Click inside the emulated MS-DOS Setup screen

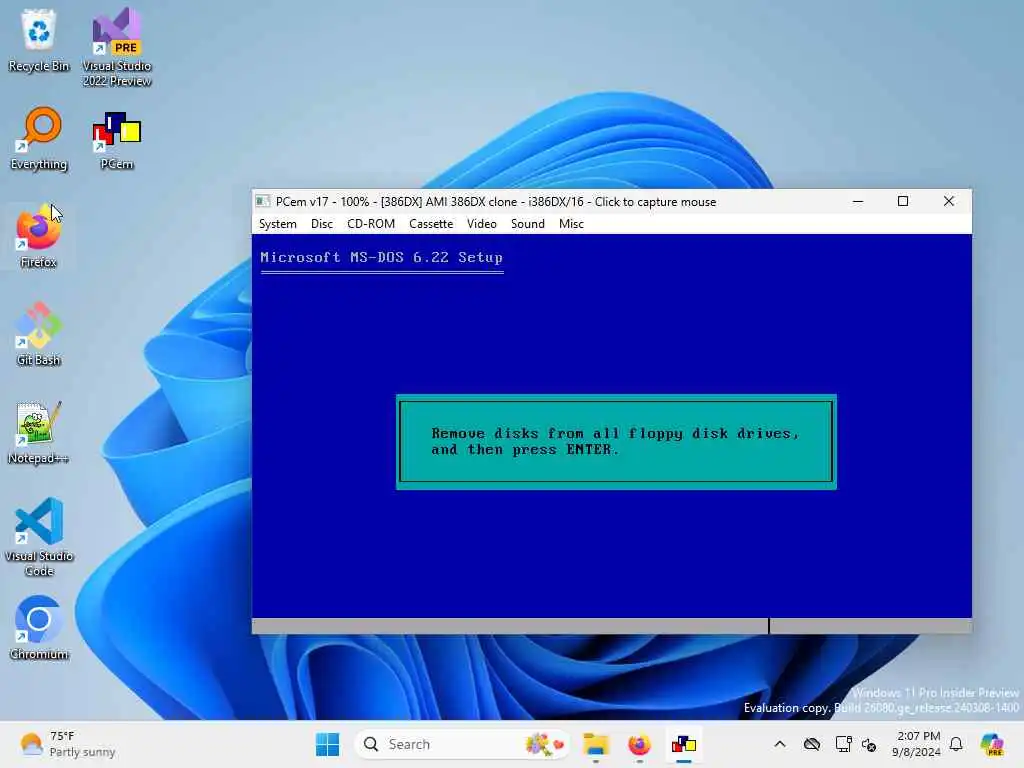(x=612, y=426)
